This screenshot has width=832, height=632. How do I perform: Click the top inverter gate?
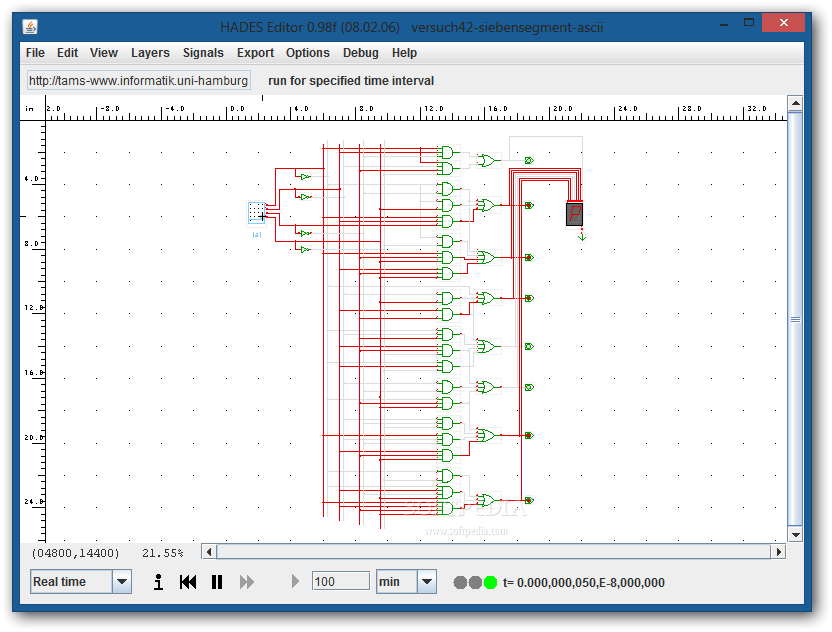tap(305, 177)
